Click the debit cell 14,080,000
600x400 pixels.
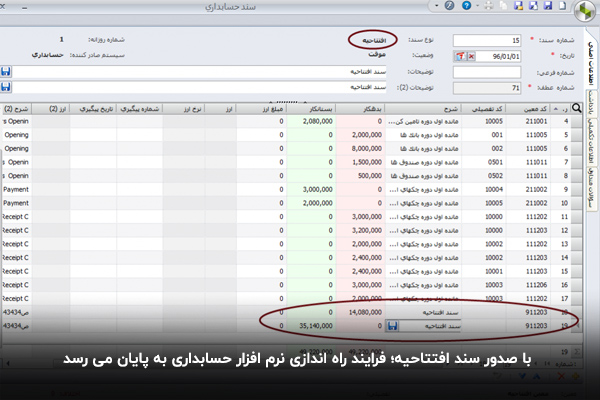(x=360, y=312)
